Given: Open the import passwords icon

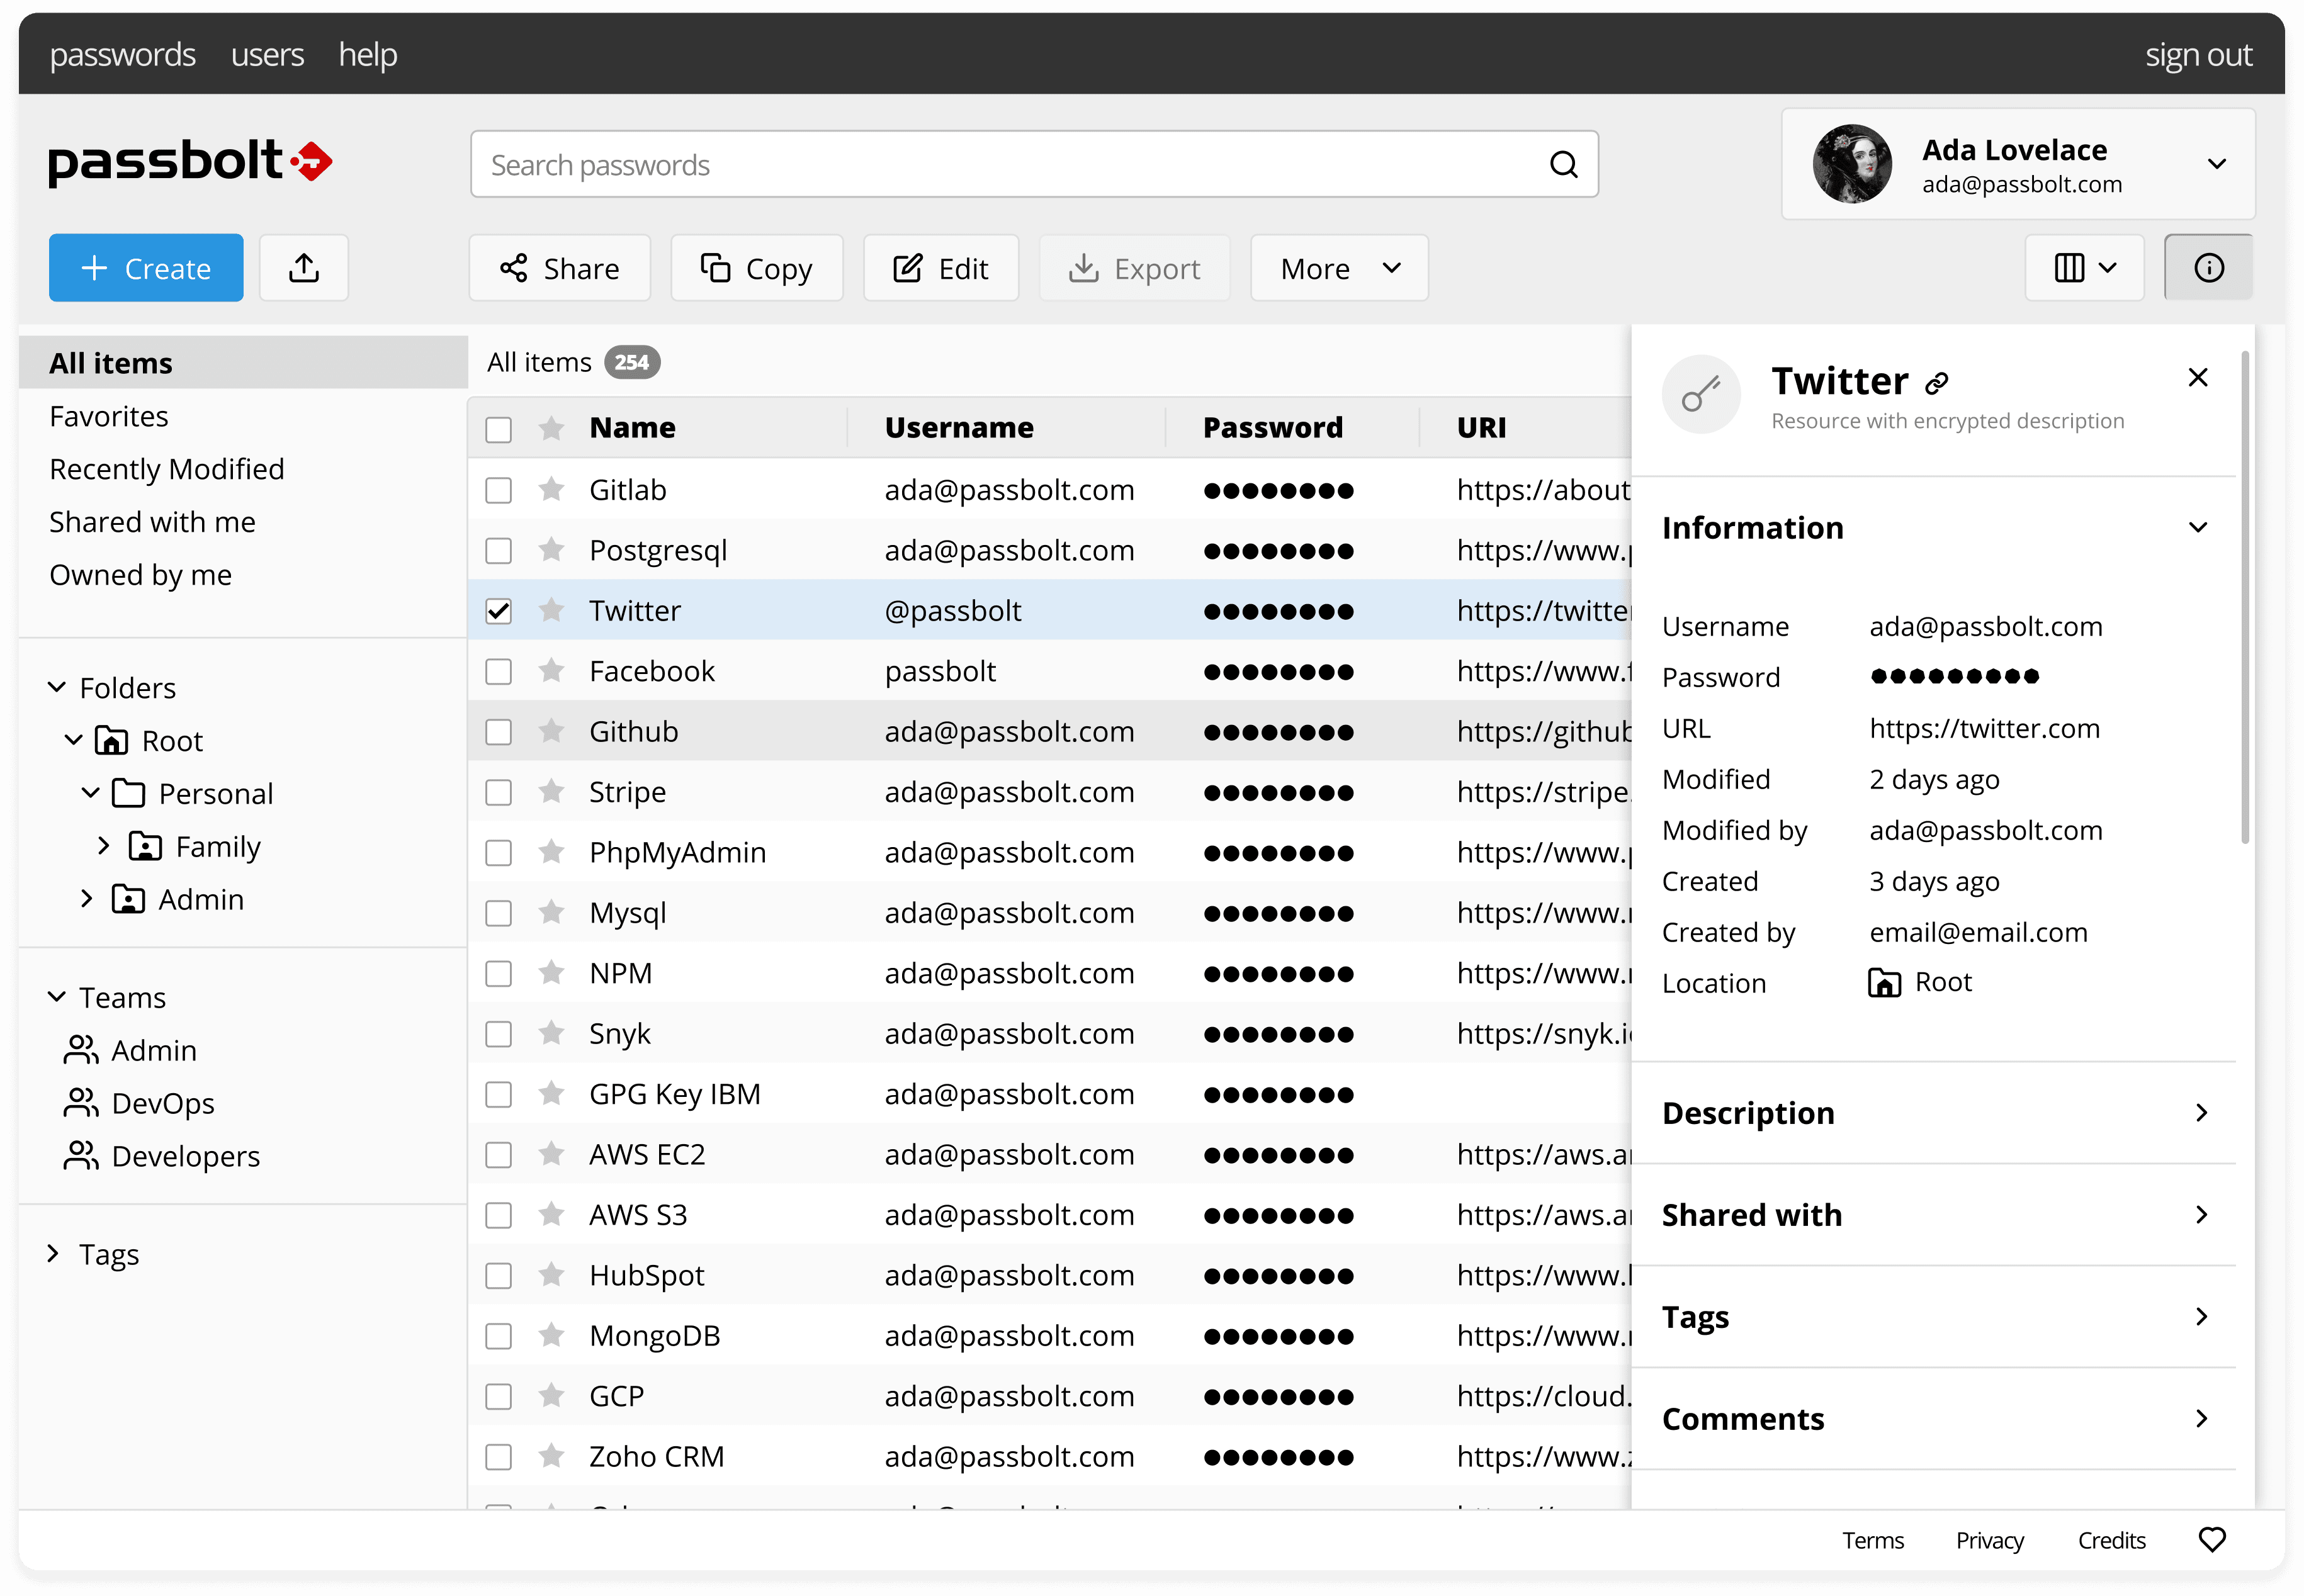Looking at the screenshot, I should [x=303, y=267].
